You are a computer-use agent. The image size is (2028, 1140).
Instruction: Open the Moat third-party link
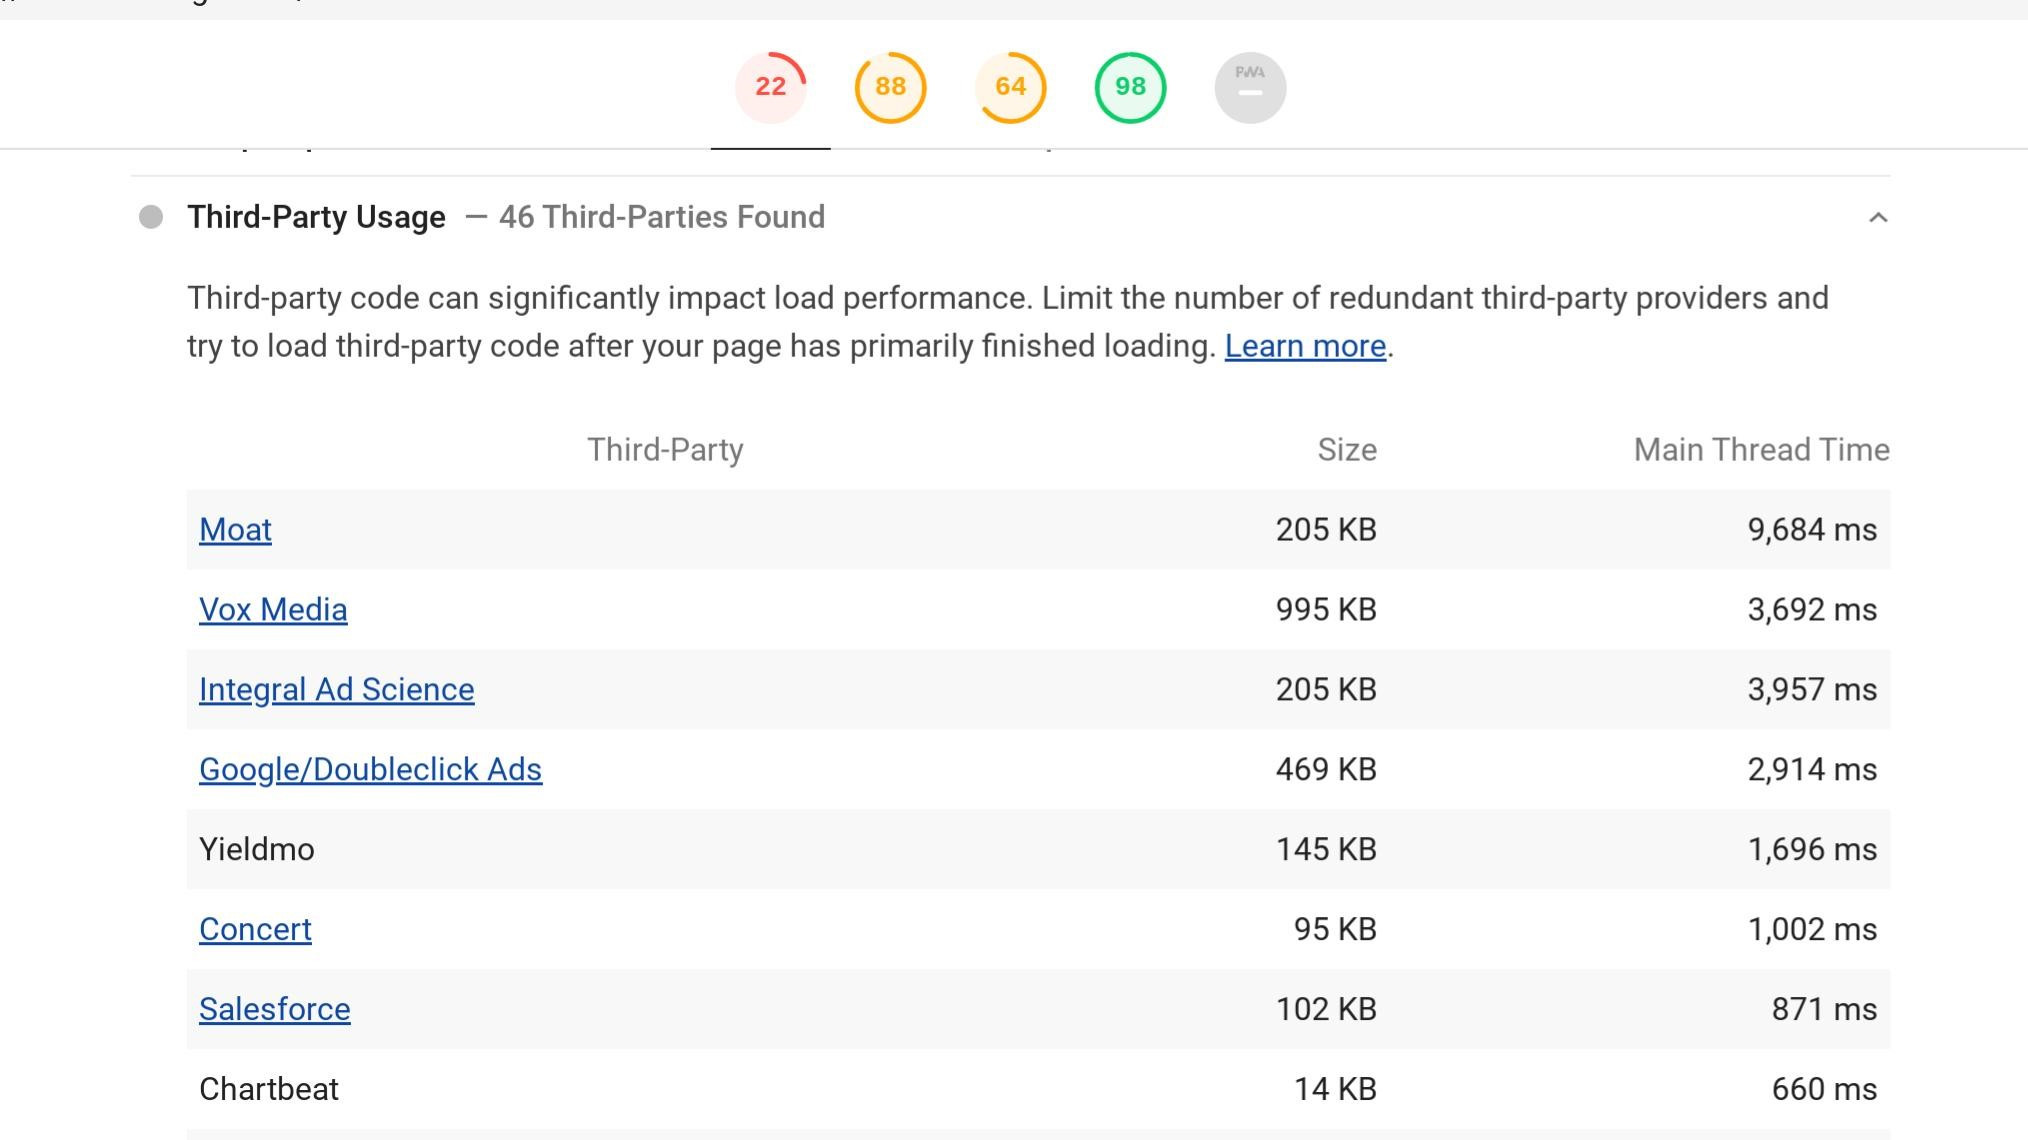click(235, 529)
